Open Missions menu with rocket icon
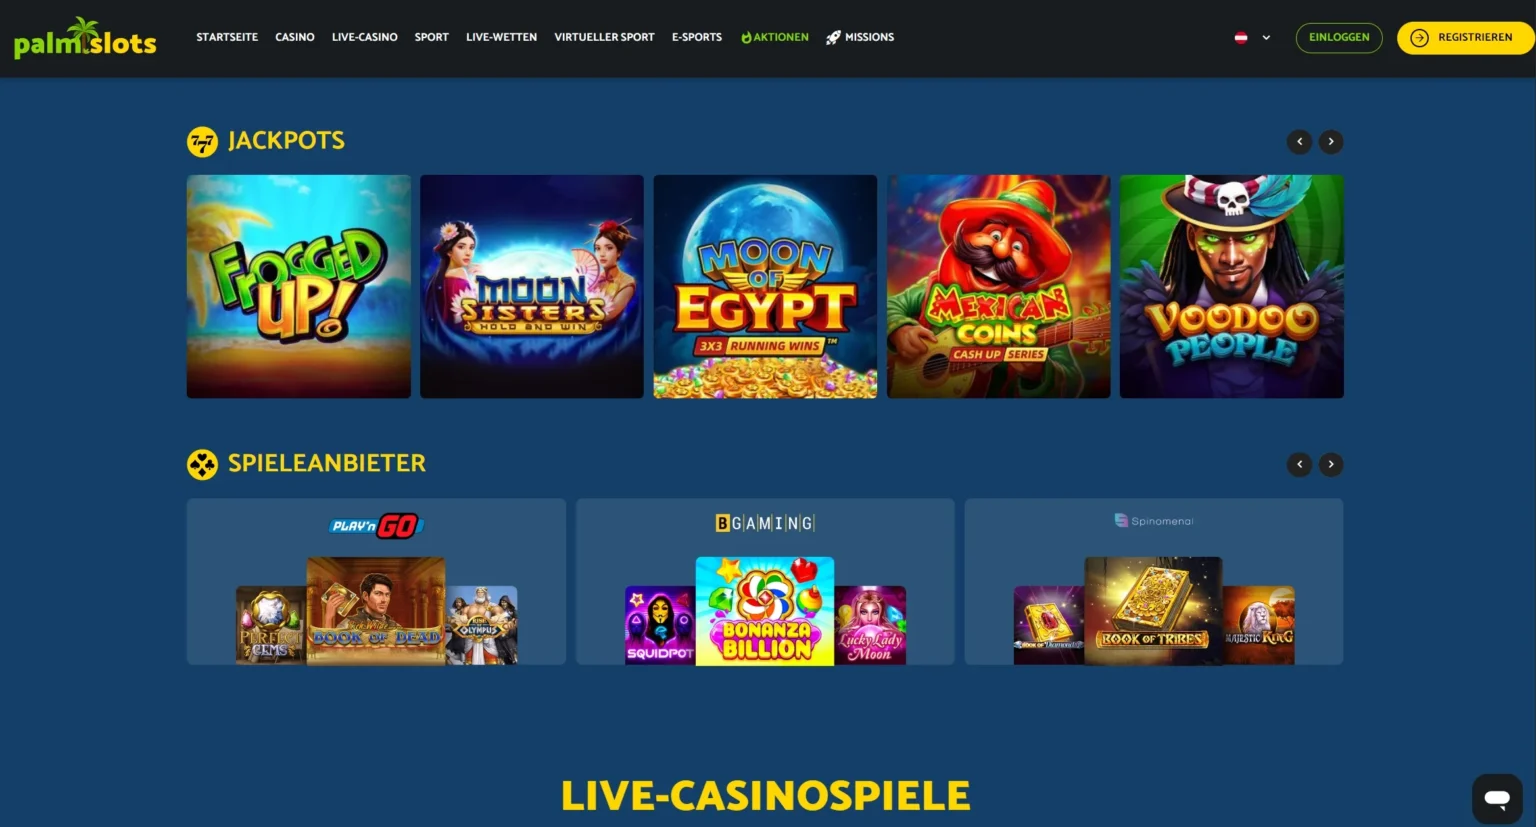The image size is (1536, 827). tap(860, 37)
